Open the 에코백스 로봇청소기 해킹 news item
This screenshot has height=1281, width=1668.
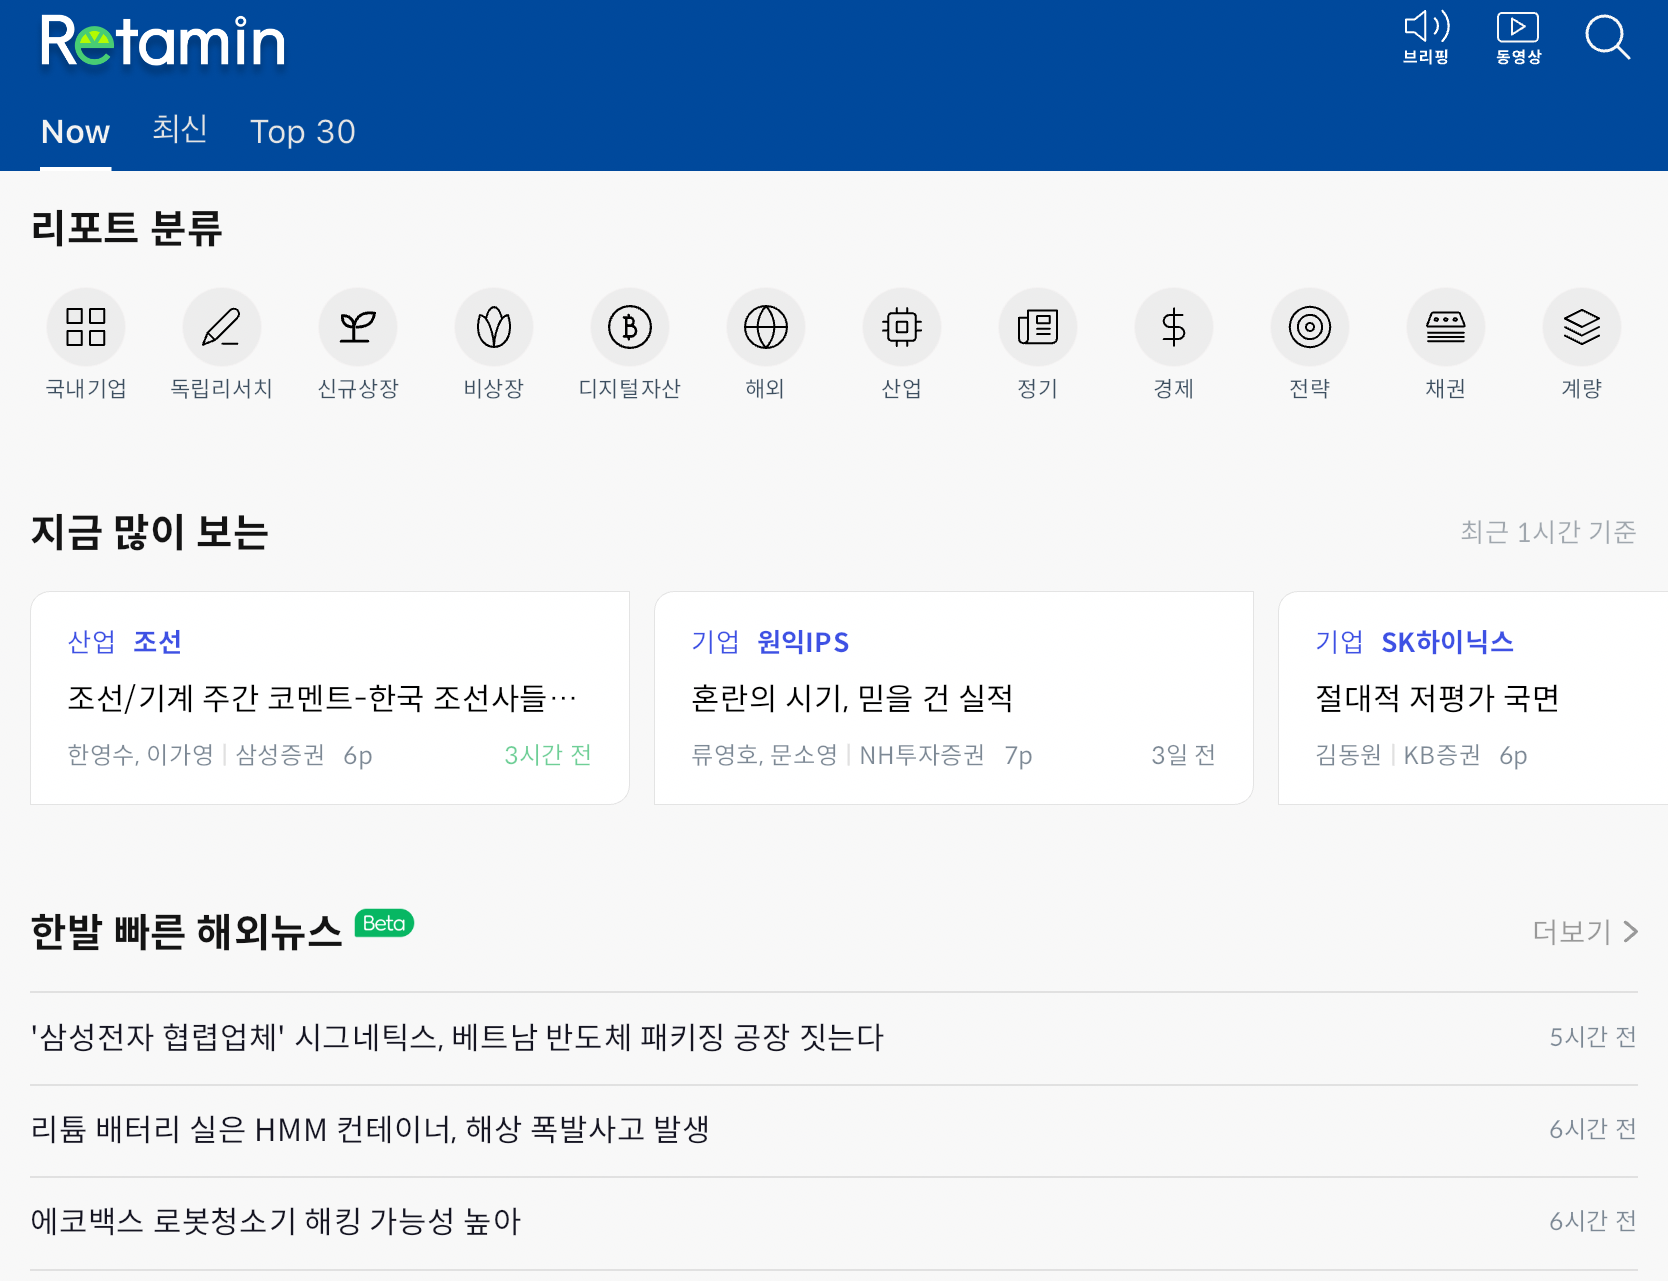point(834,1222)
